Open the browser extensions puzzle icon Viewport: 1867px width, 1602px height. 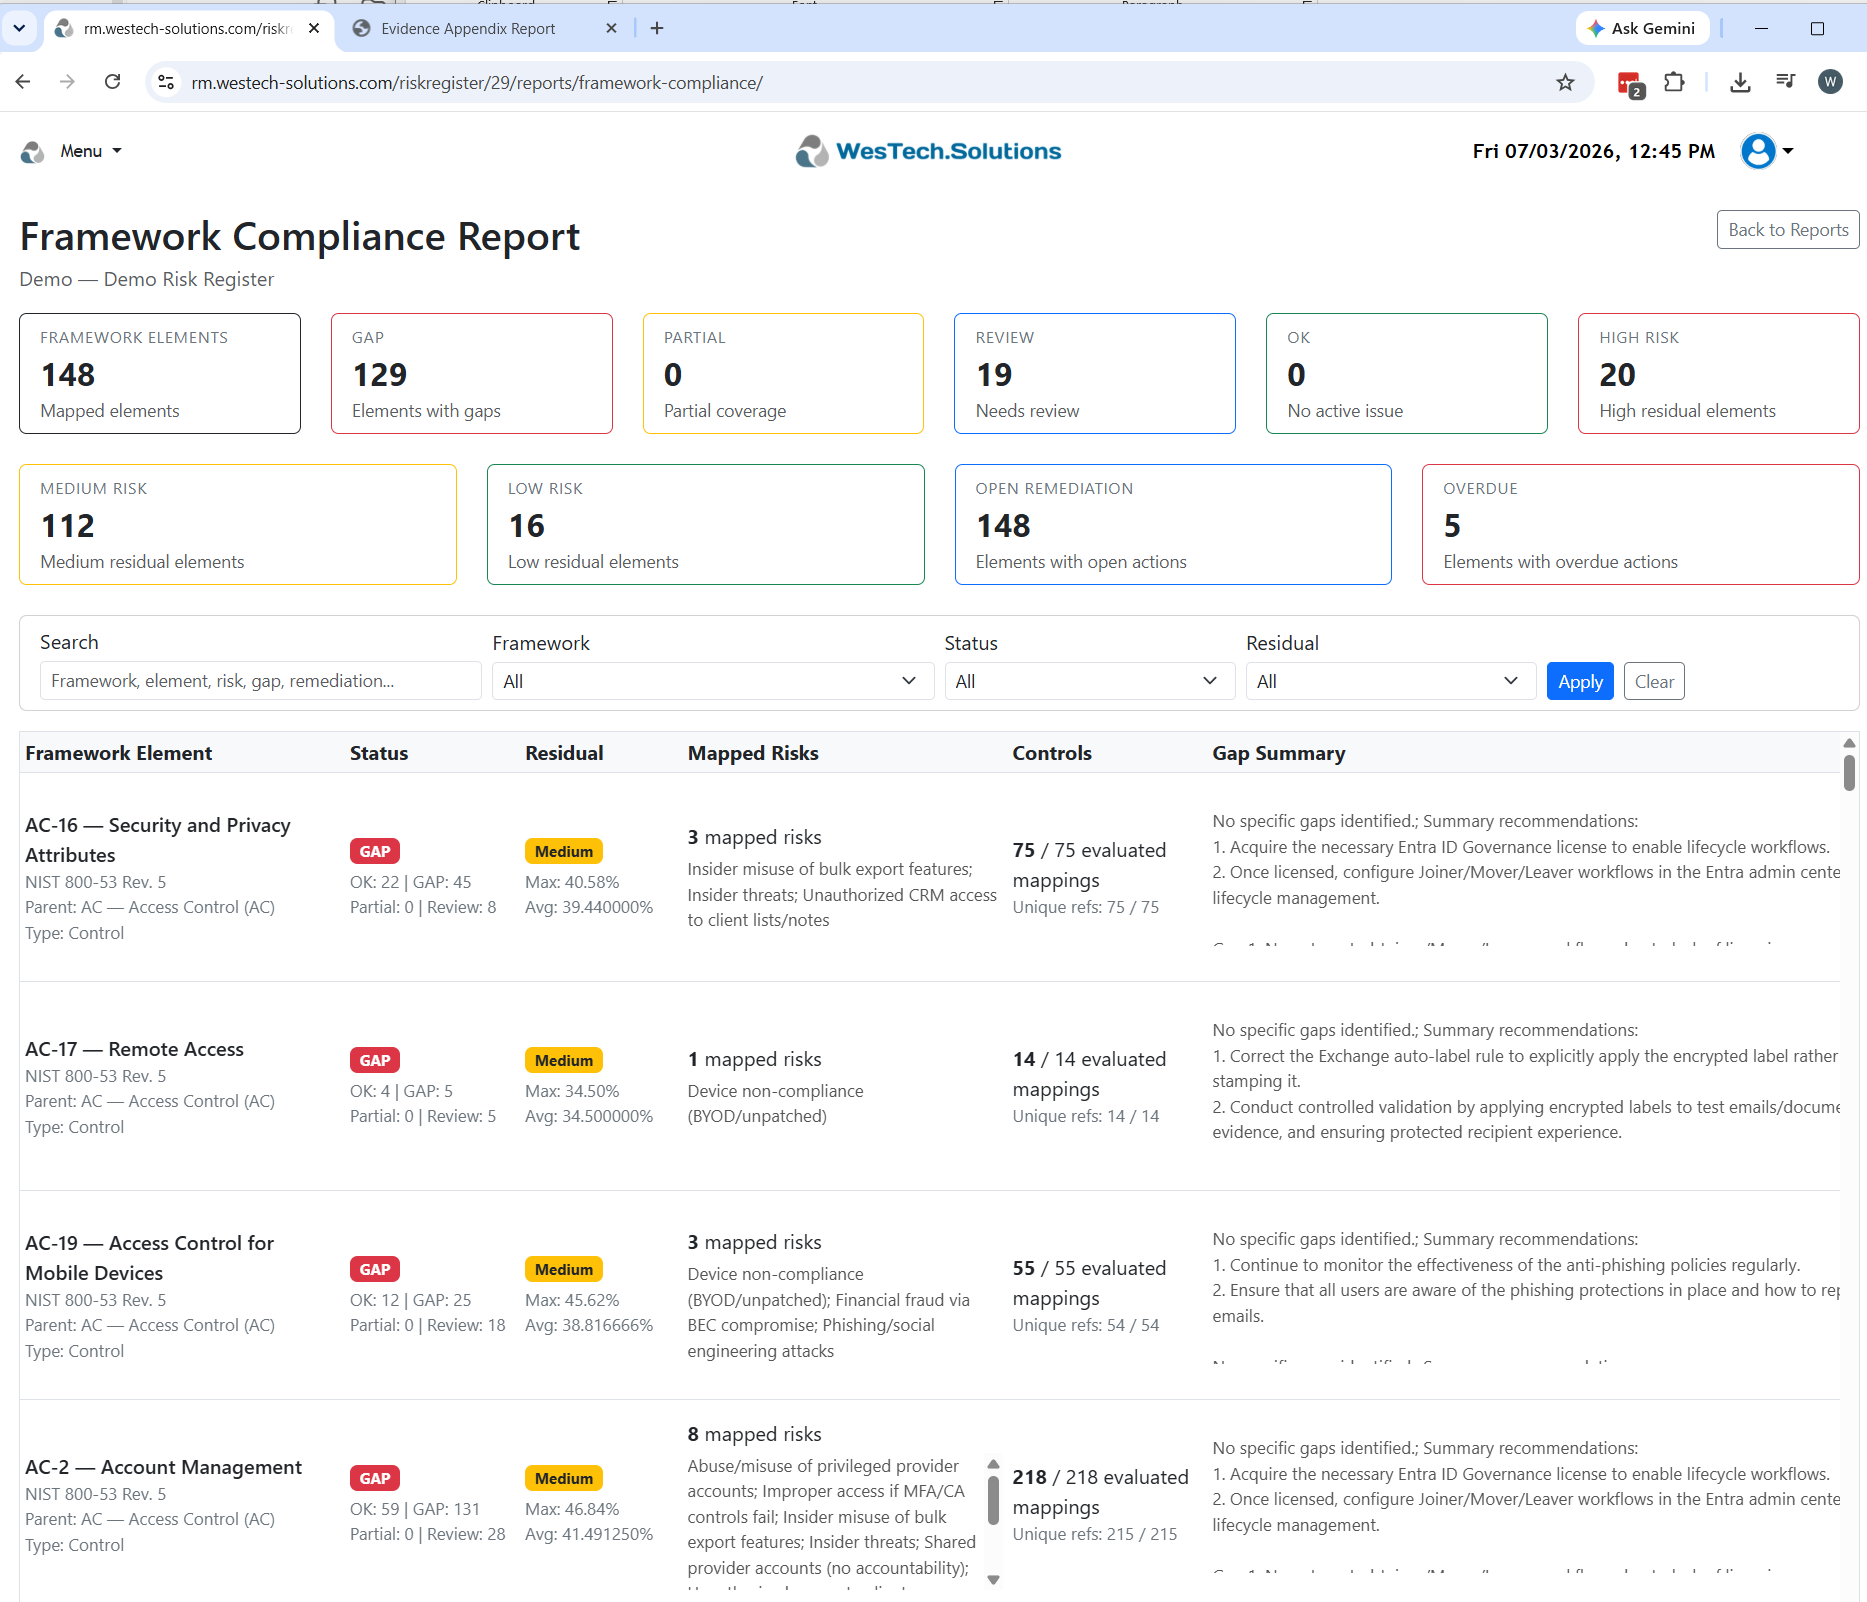tap(1674, 82)
